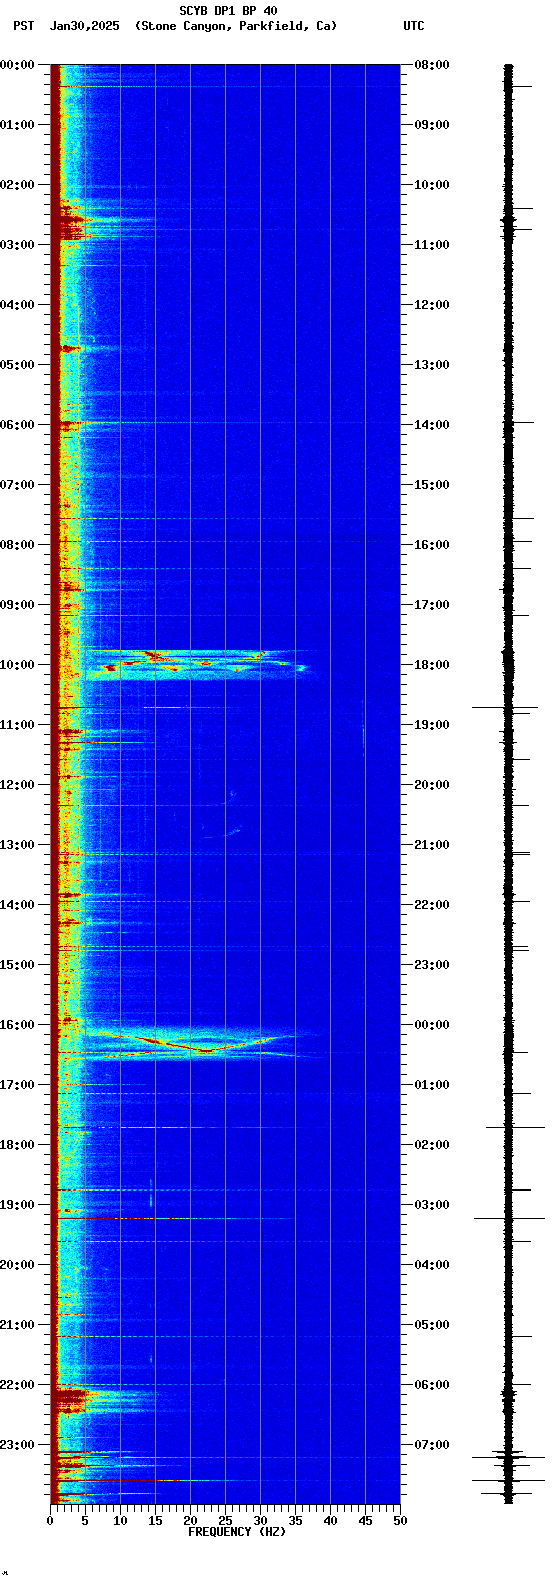Click the red low-frequency burst near 22:00 PST

tap(72, 1398)
